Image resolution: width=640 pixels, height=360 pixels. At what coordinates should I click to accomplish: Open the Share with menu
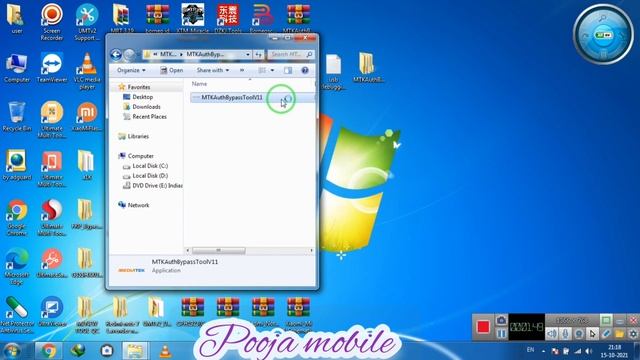point(213,70)
